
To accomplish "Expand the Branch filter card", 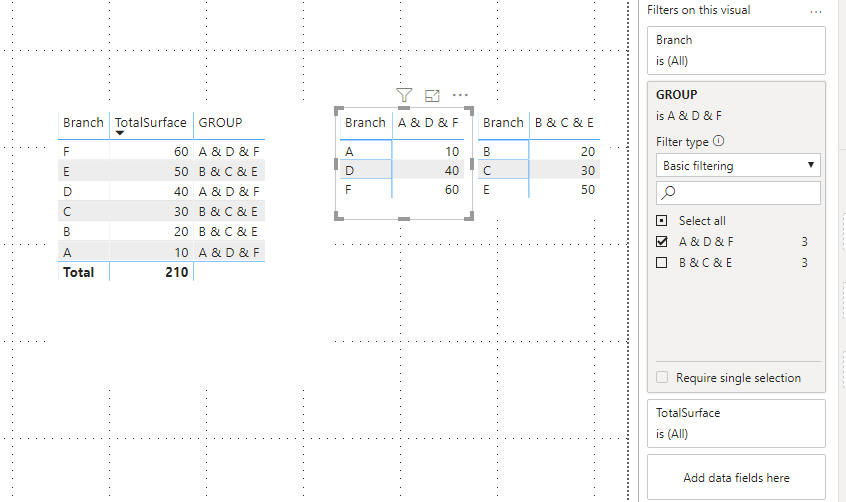I will (736, 50).
